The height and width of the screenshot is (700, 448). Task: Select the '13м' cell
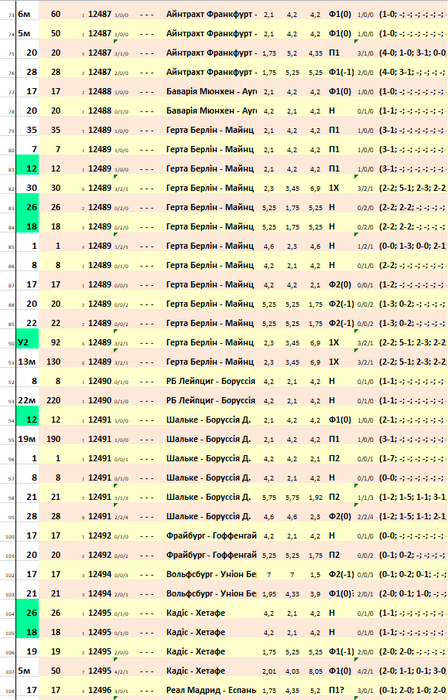pos(28,362)
